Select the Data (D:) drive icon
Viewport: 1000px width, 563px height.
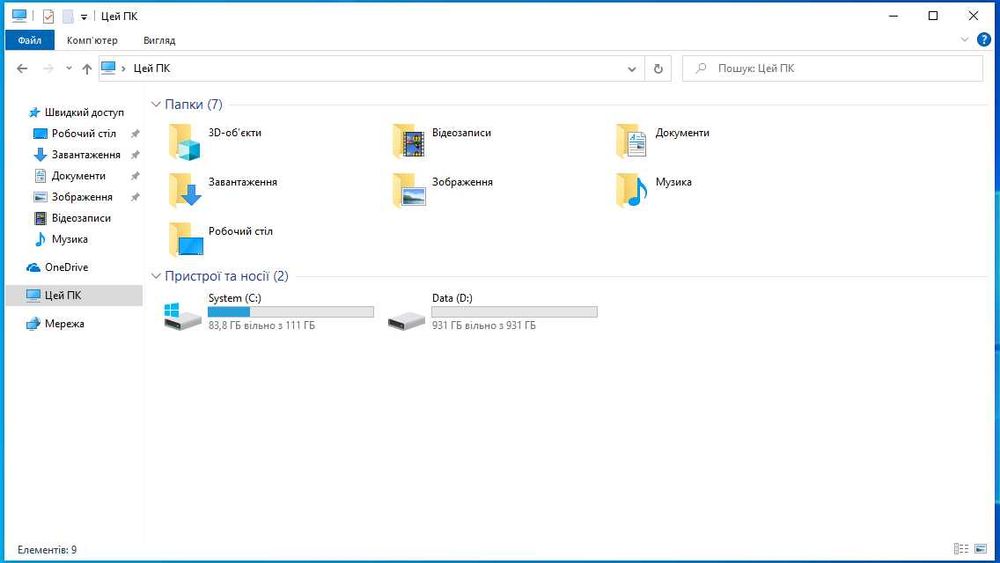(406, 321)
